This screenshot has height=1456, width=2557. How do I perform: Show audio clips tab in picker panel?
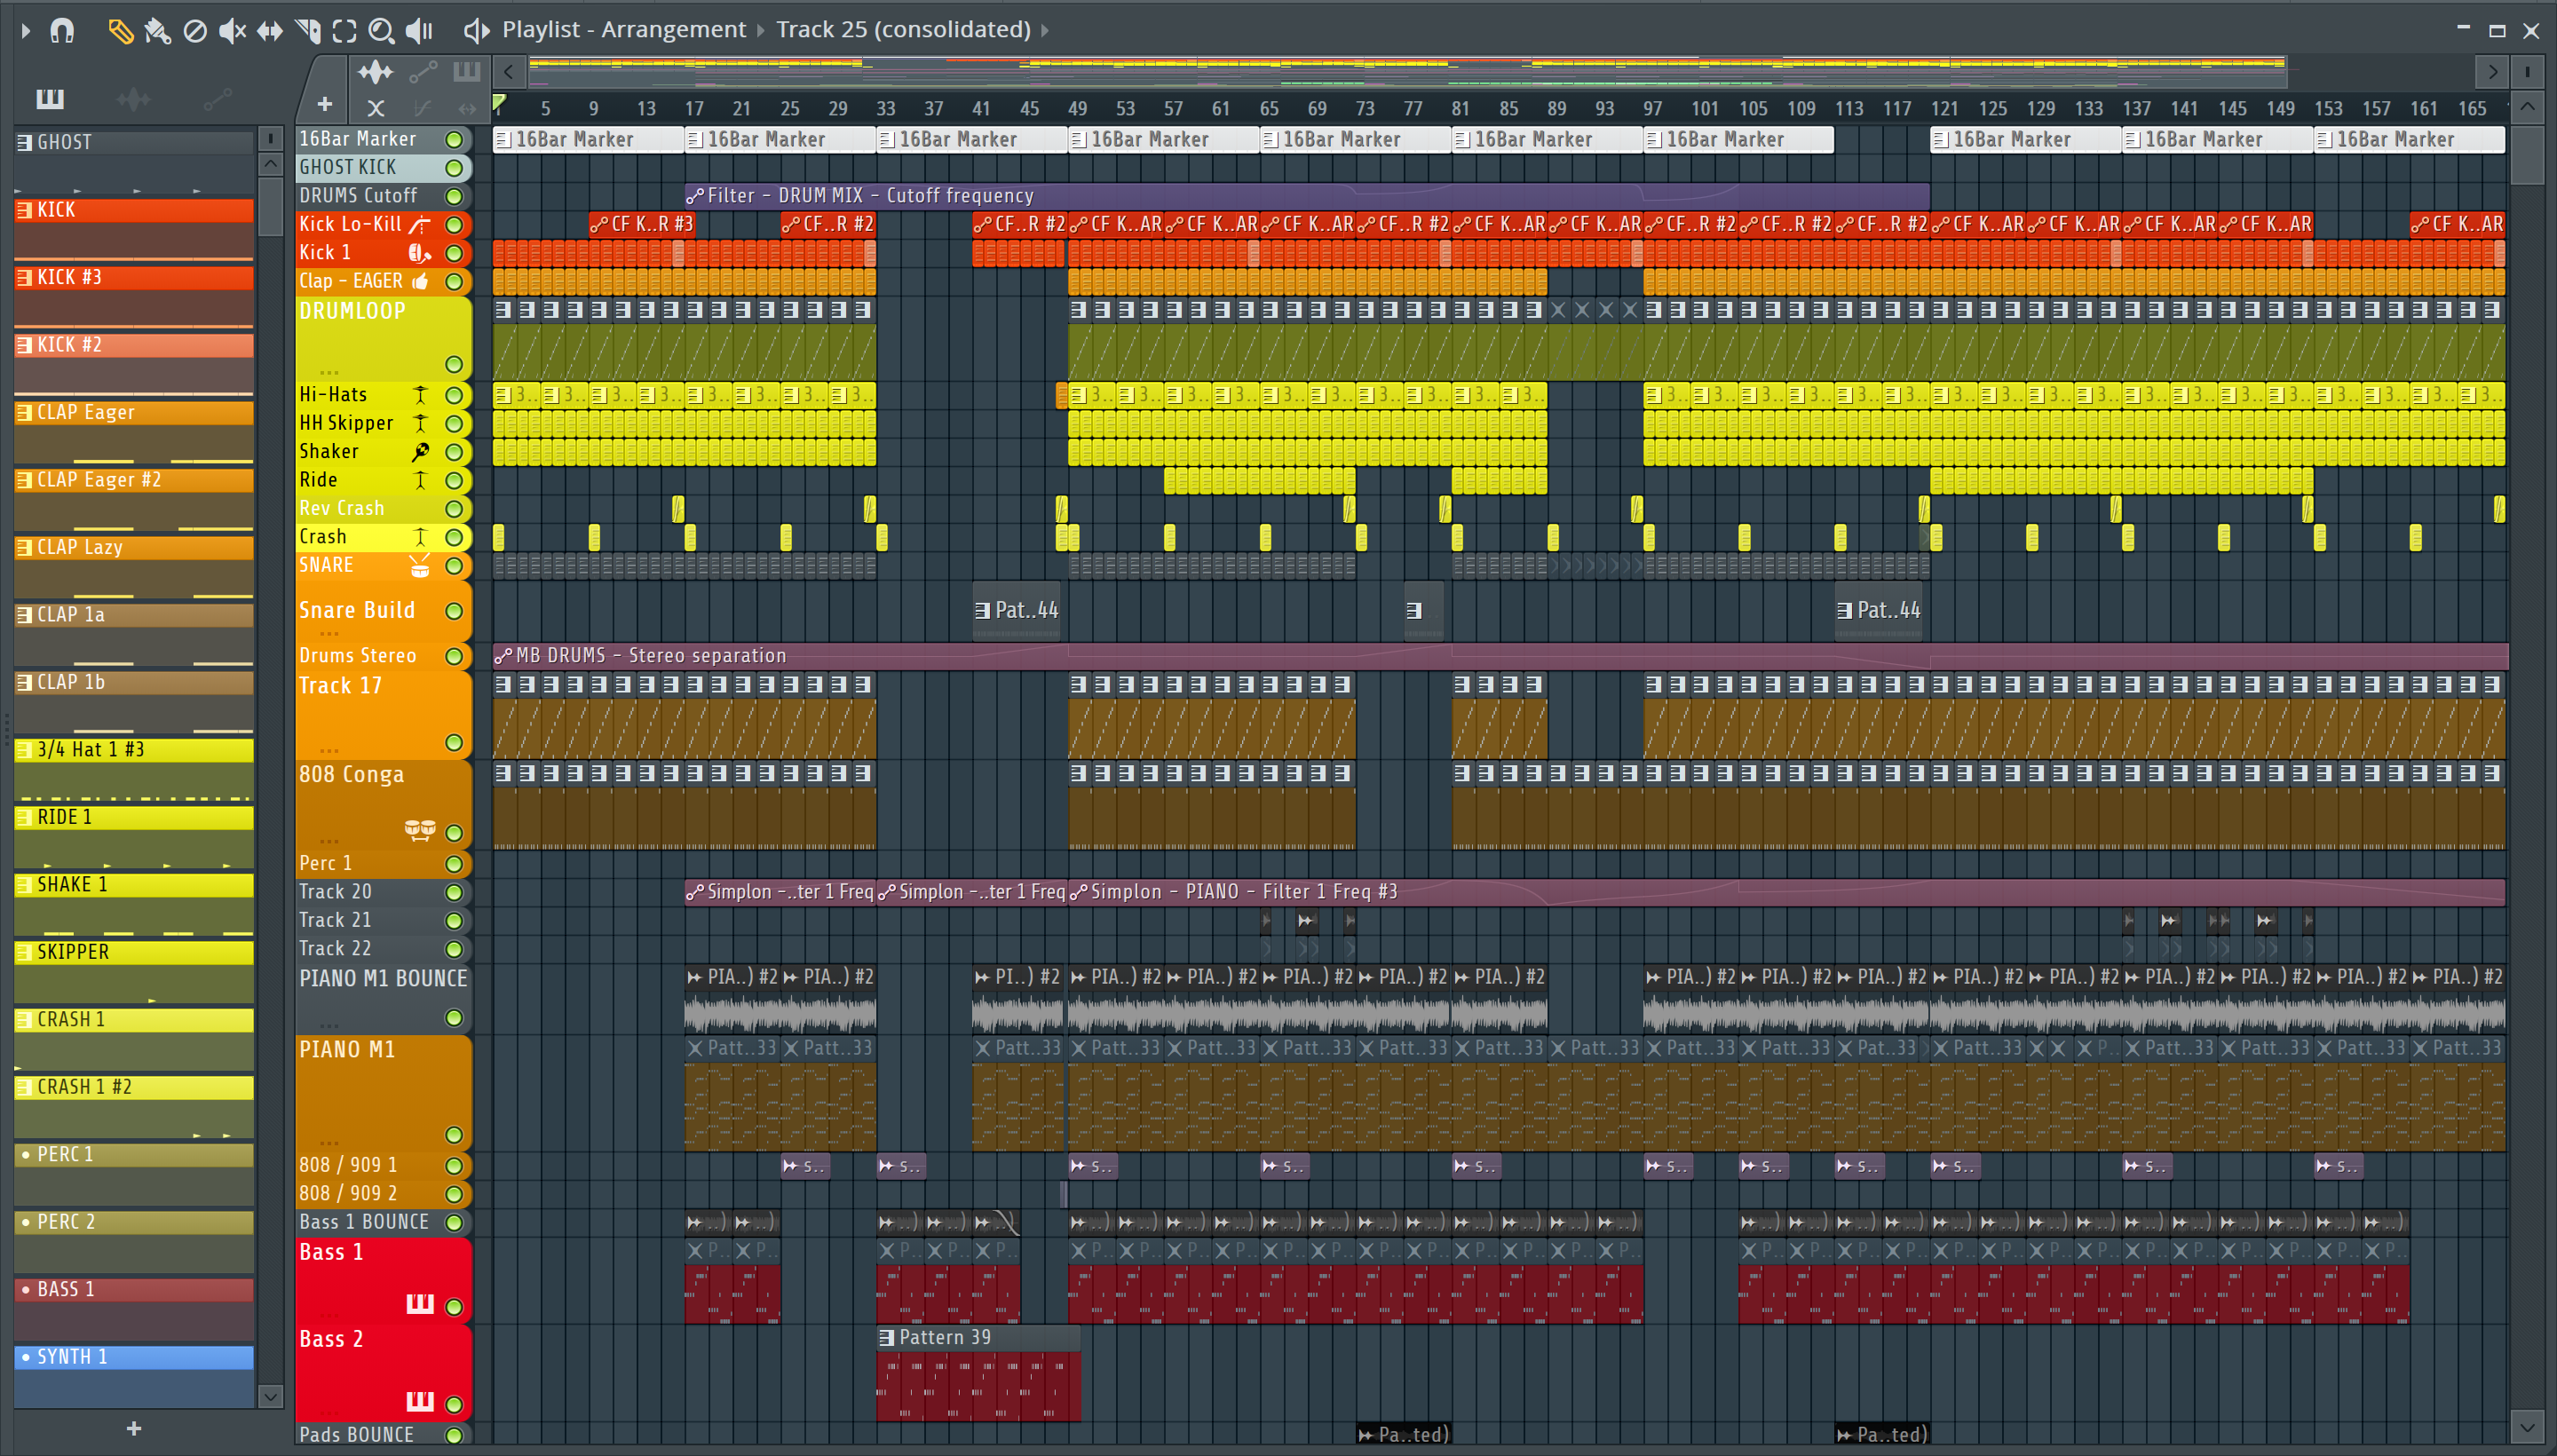(133, 99)
